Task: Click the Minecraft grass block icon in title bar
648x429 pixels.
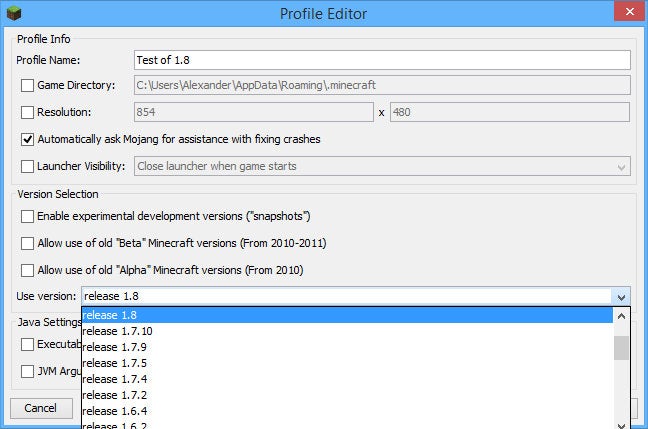Action: pyautogui.click(x=14, y=14)
